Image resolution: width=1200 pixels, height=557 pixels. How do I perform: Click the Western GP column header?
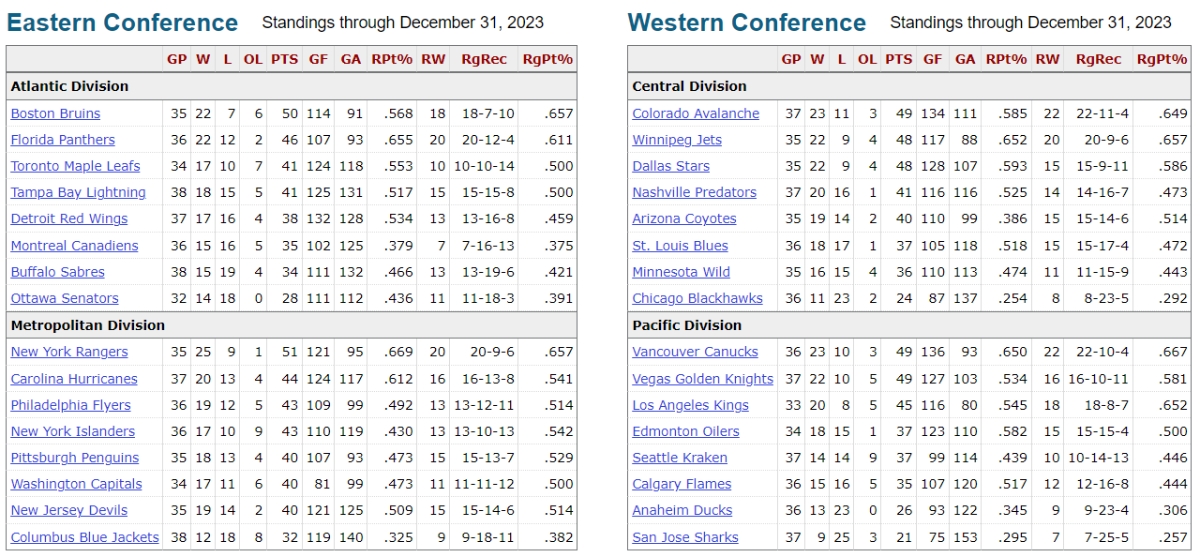click(791, 59)
